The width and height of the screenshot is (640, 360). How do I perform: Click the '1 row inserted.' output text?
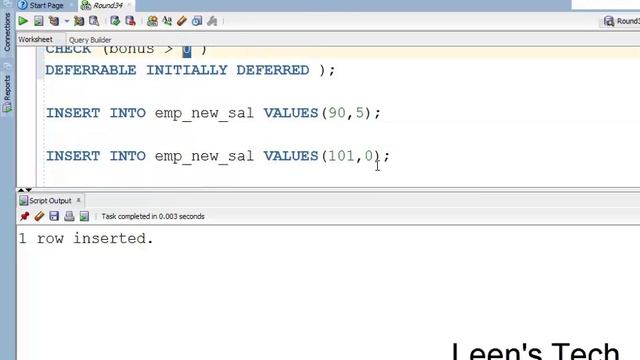coord(86,238)
